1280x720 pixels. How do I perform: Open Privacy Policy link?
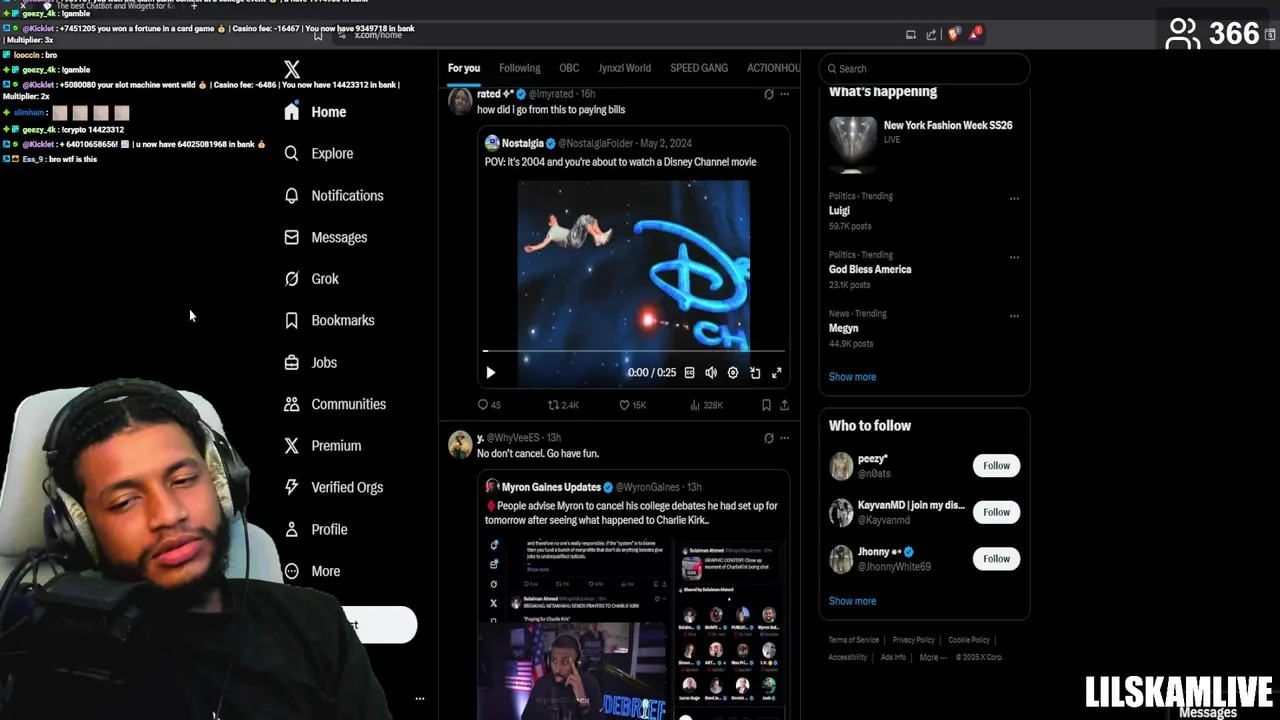(x=913, y=640)
